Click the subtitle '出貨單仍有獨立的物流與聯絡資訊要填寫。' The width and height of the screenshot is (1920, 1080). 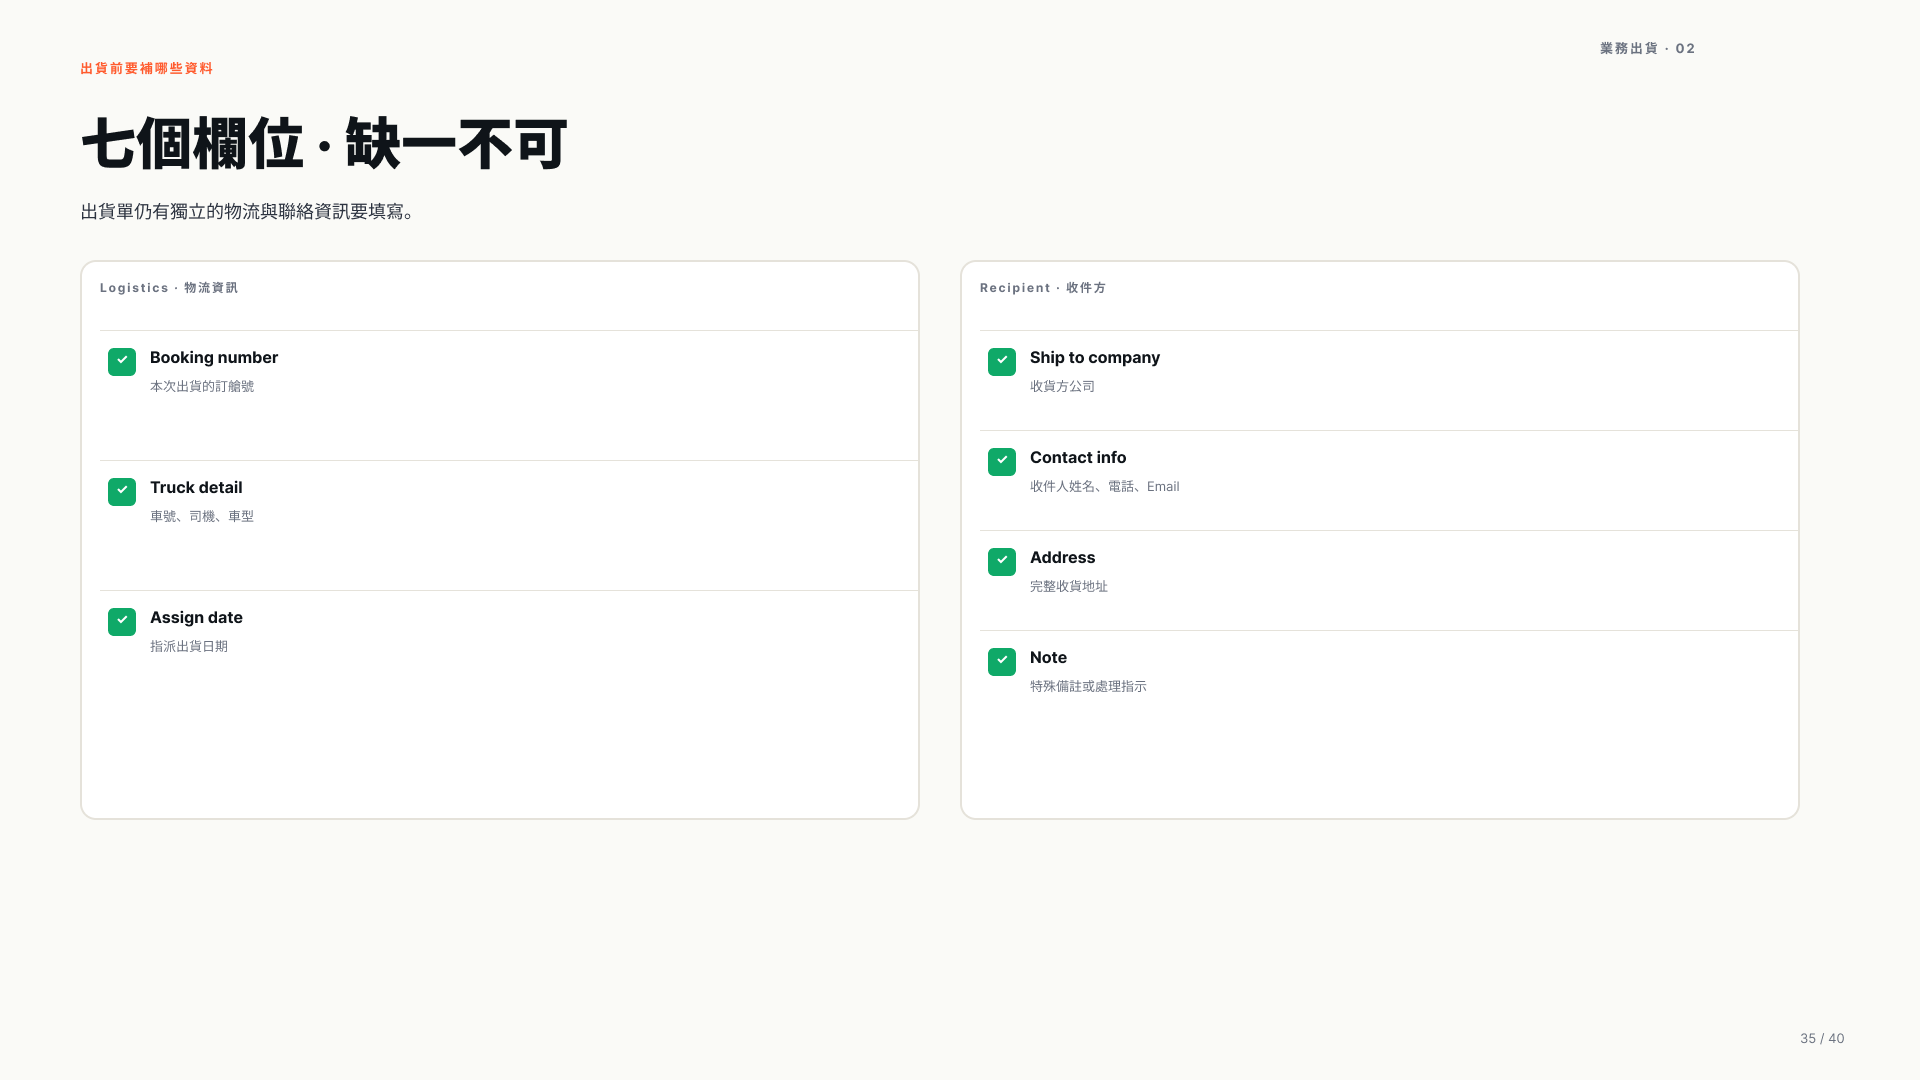tap(248, 212)
